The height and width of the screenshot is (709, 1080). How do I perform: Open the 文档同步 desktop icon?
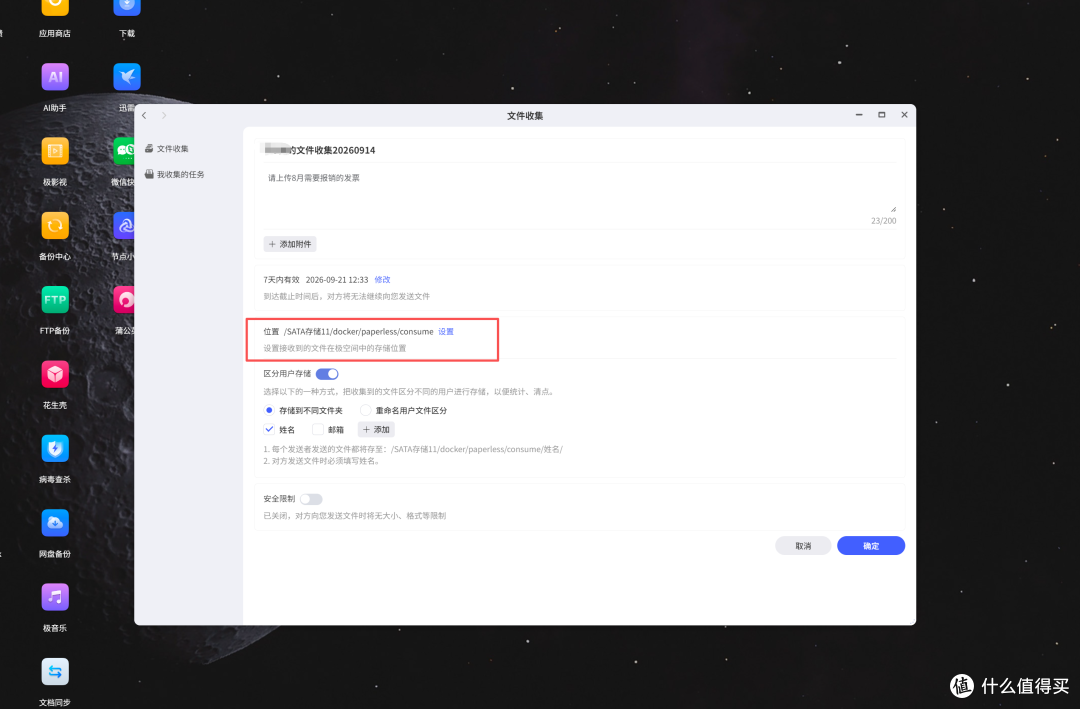tap(55, 672)
